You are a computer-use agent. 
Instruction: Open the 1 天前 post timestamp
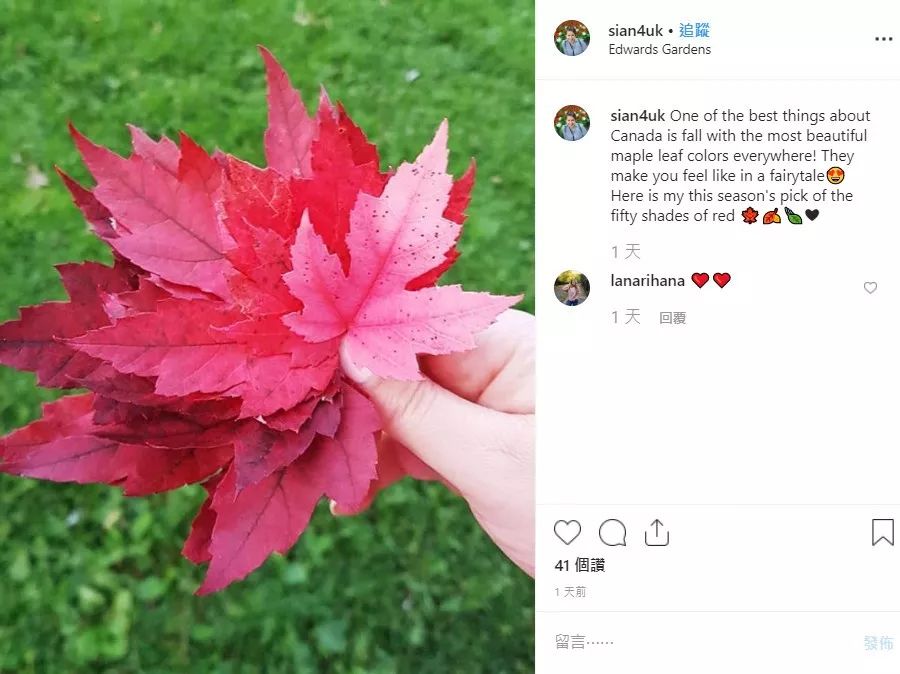point(570,592)
